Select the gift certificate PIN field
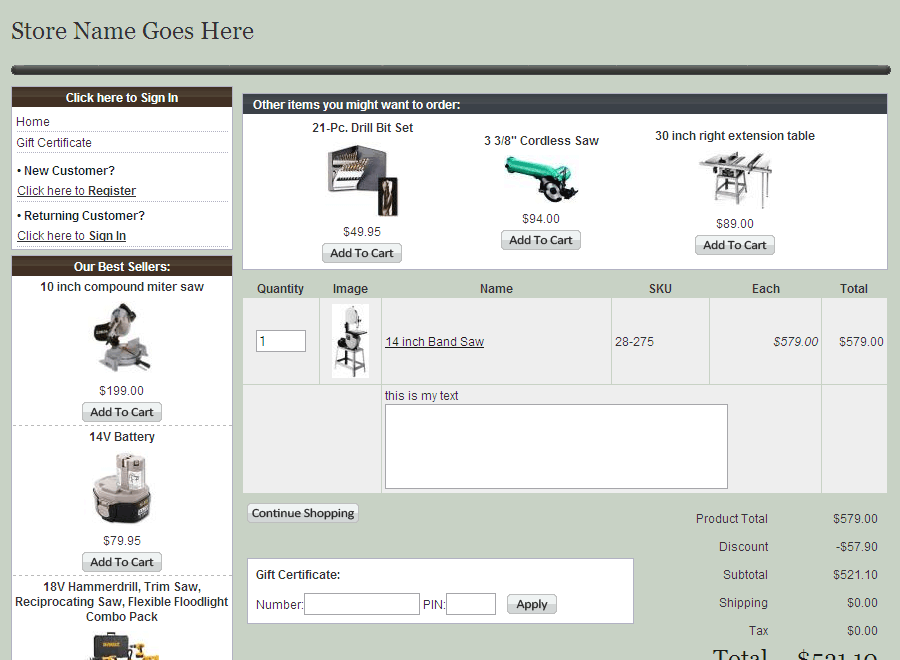Screen dimensions: 900x660 pos(470,604)
